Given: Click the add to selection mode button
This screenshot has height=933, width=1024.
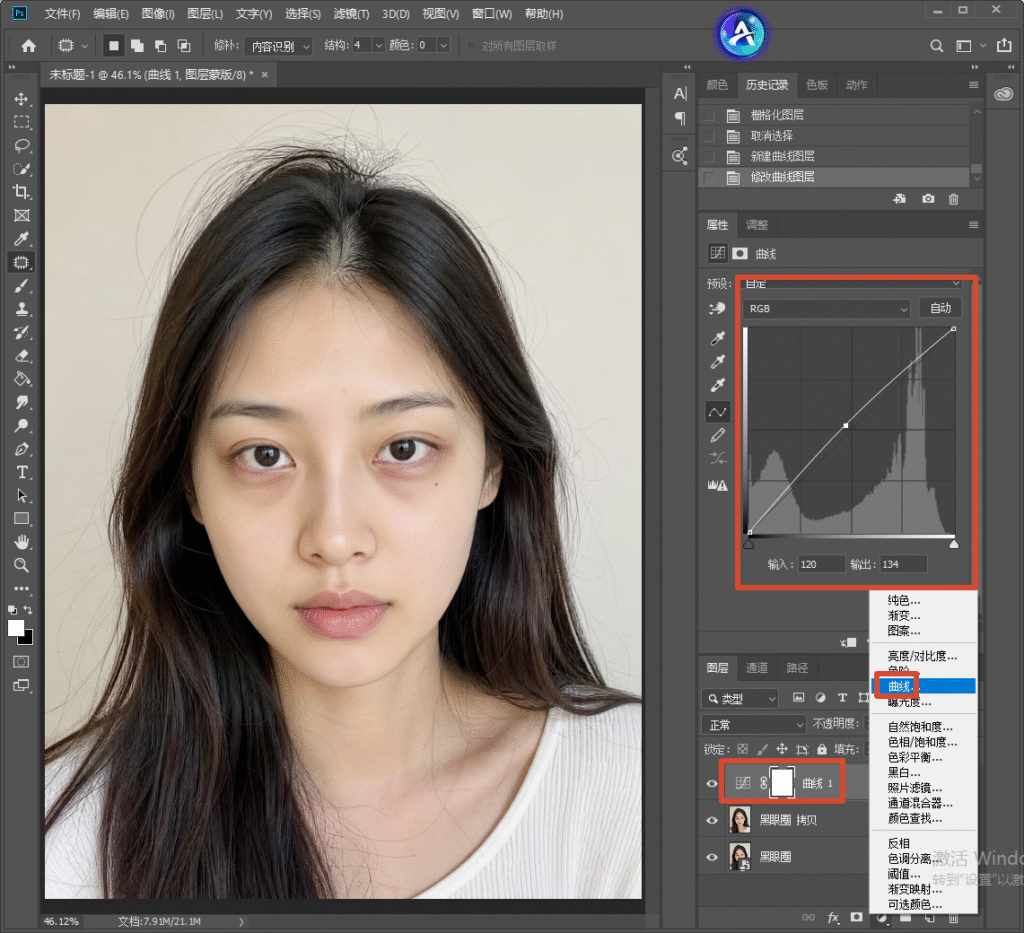Looking at the screenshot, I should [137, 46].
